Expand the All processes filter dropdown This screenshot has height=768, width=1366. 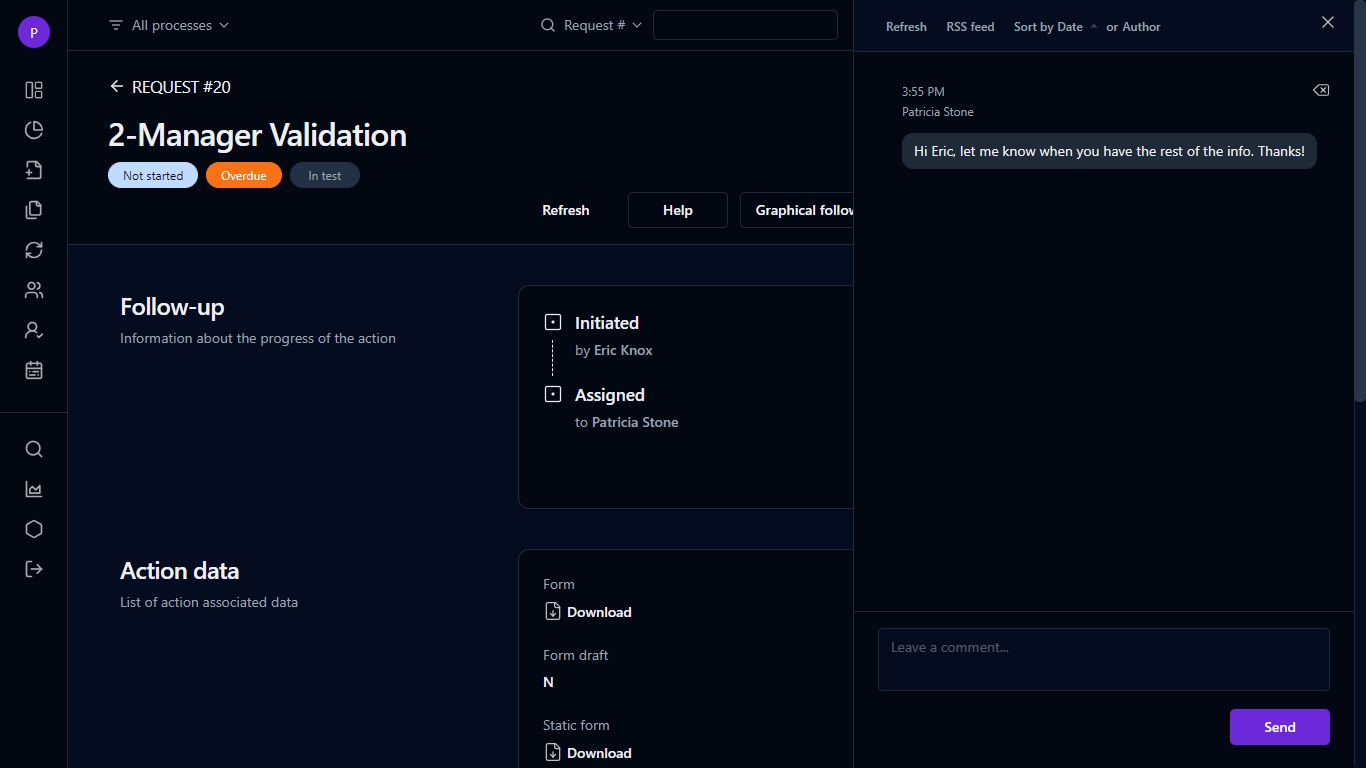[x=169, y=25]
